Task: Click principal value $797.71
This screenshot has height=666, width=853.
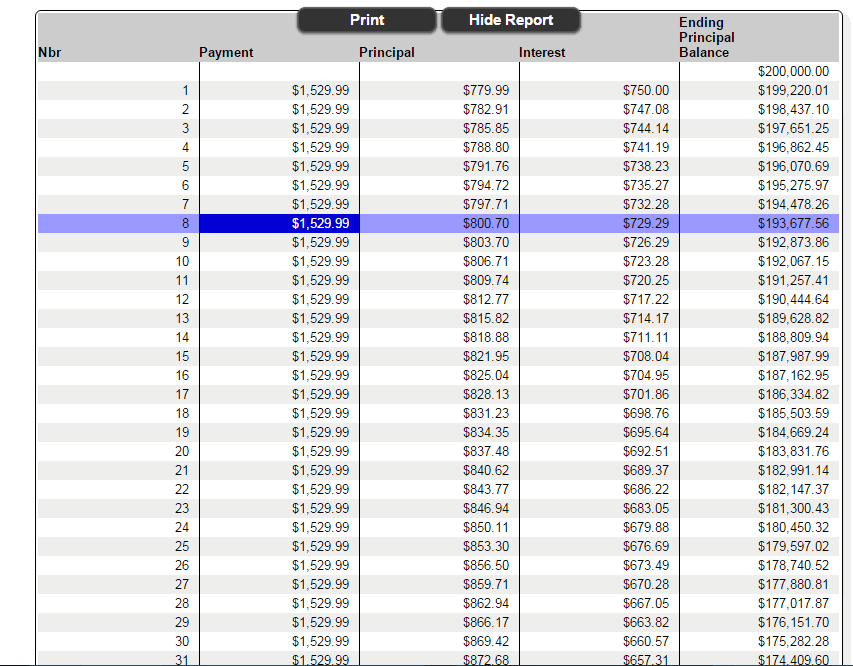Action: click(x=486, y=205)
